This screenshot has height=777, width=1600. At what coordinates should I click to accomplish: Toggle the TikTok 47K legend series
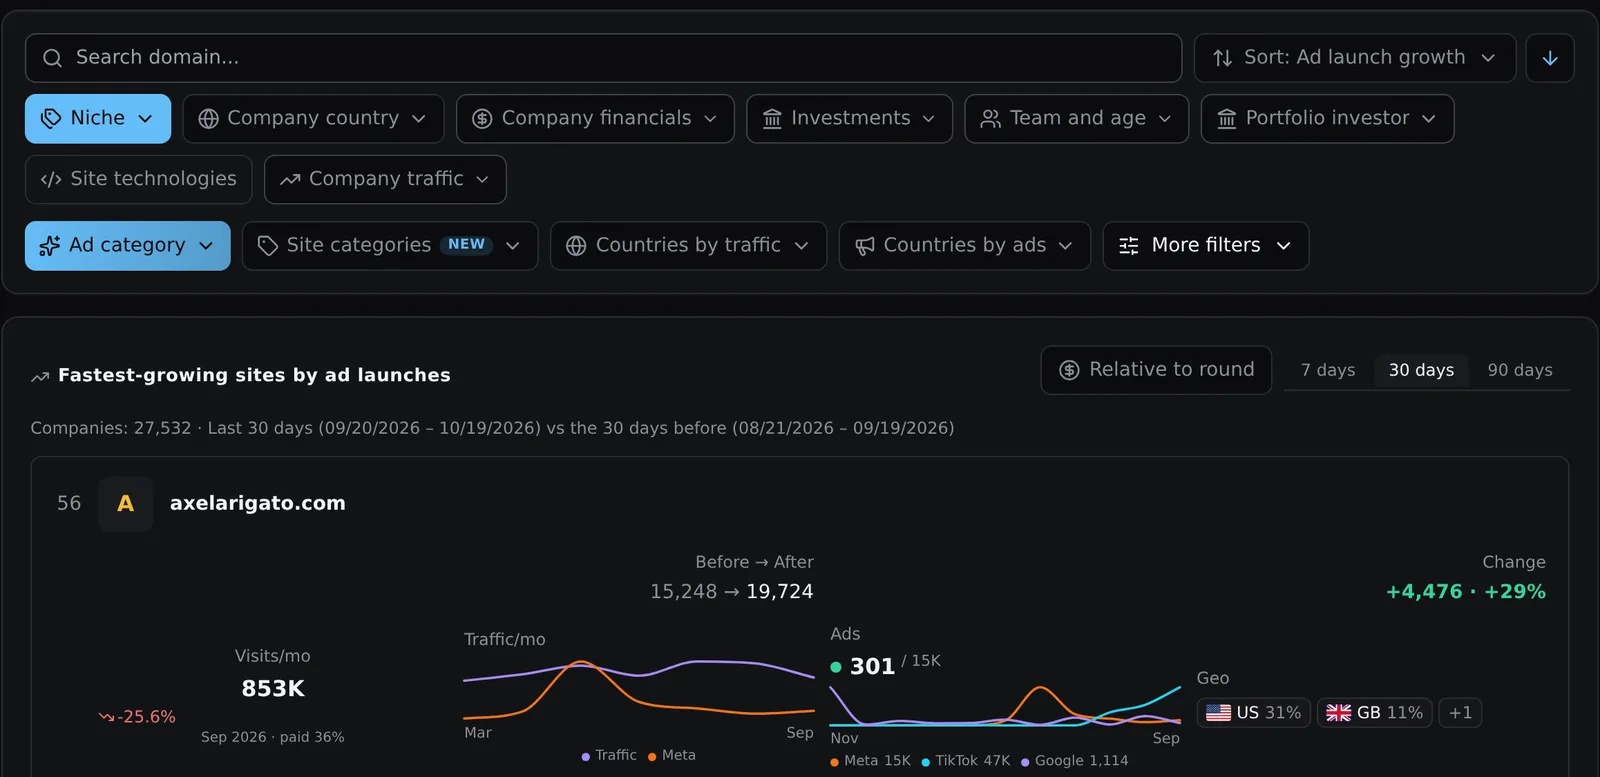coord(965,761)
